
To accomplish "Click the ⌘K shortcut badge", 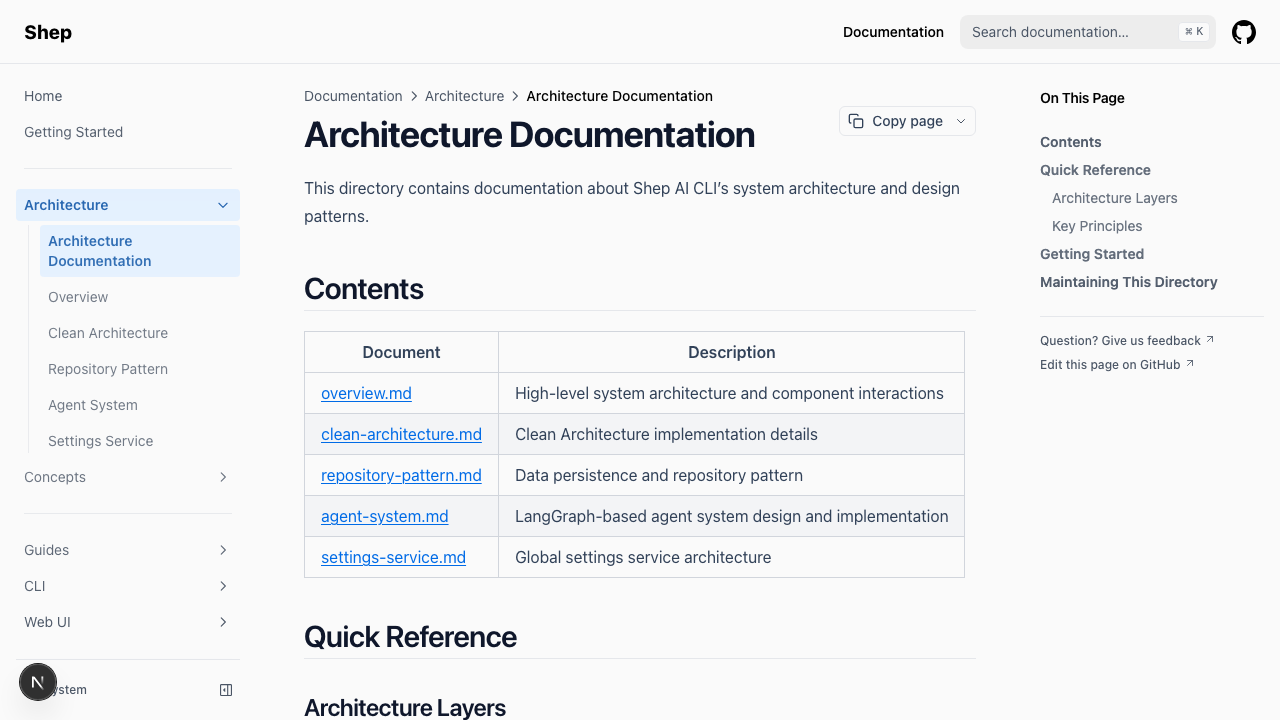I will click(1194, 32).
